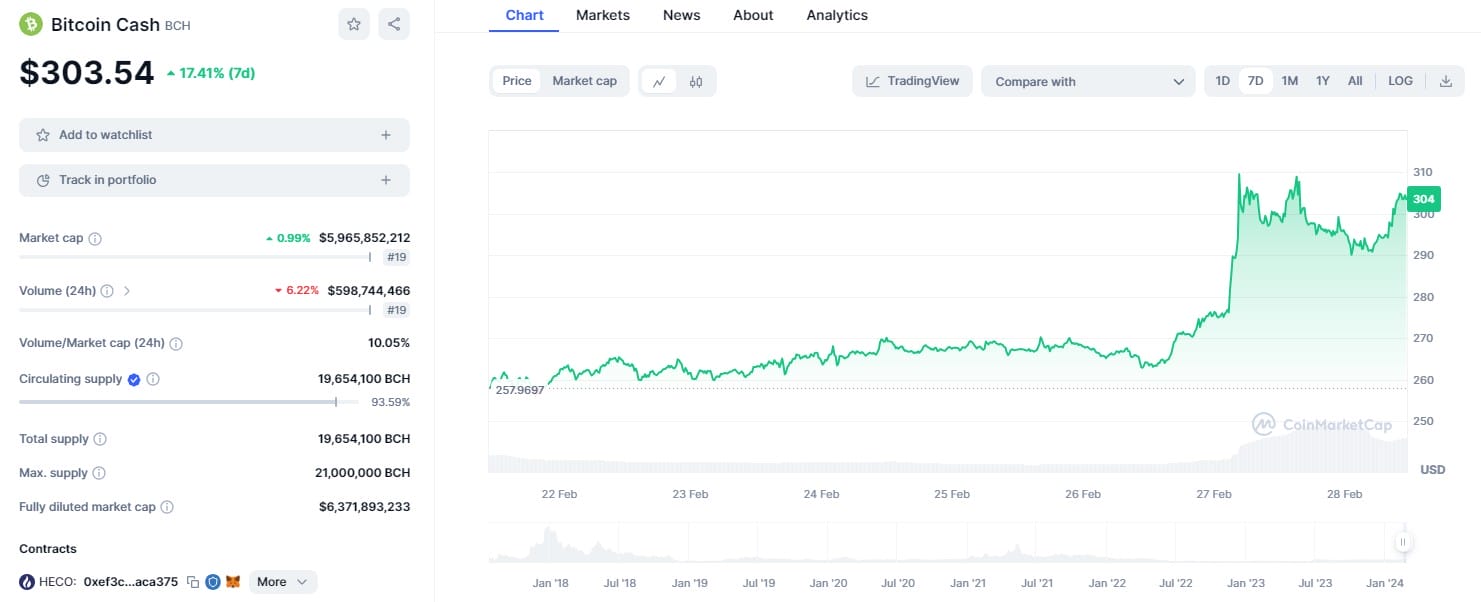Select the line chart view icon

pyautogui.click(x=659, y=82)
